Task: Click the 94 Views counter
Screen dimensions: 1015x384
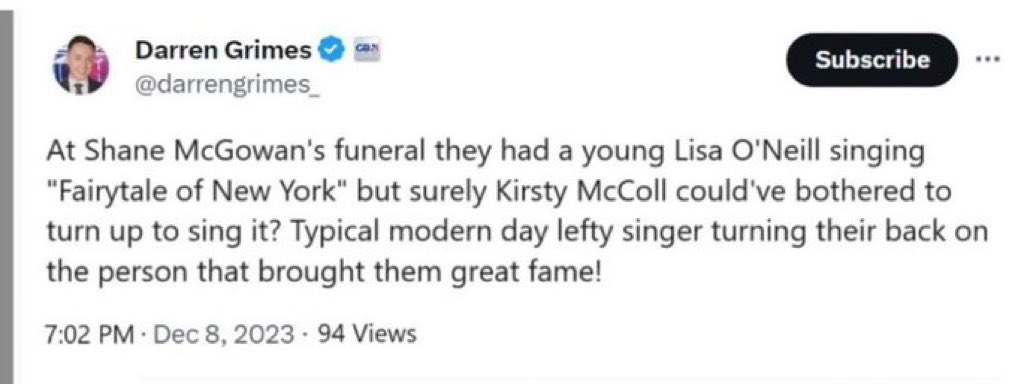Action: 359,335
